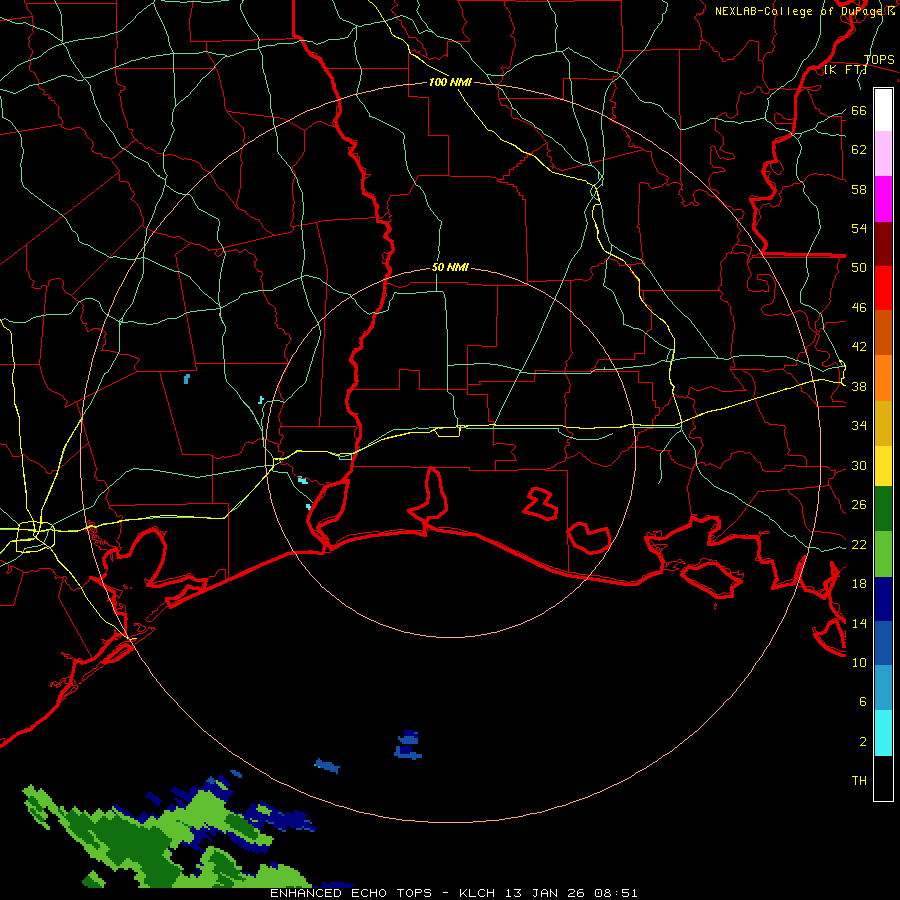Click the medium blue 18 legend swatch
Screen dimensions: 900x900
coord(883,643)
